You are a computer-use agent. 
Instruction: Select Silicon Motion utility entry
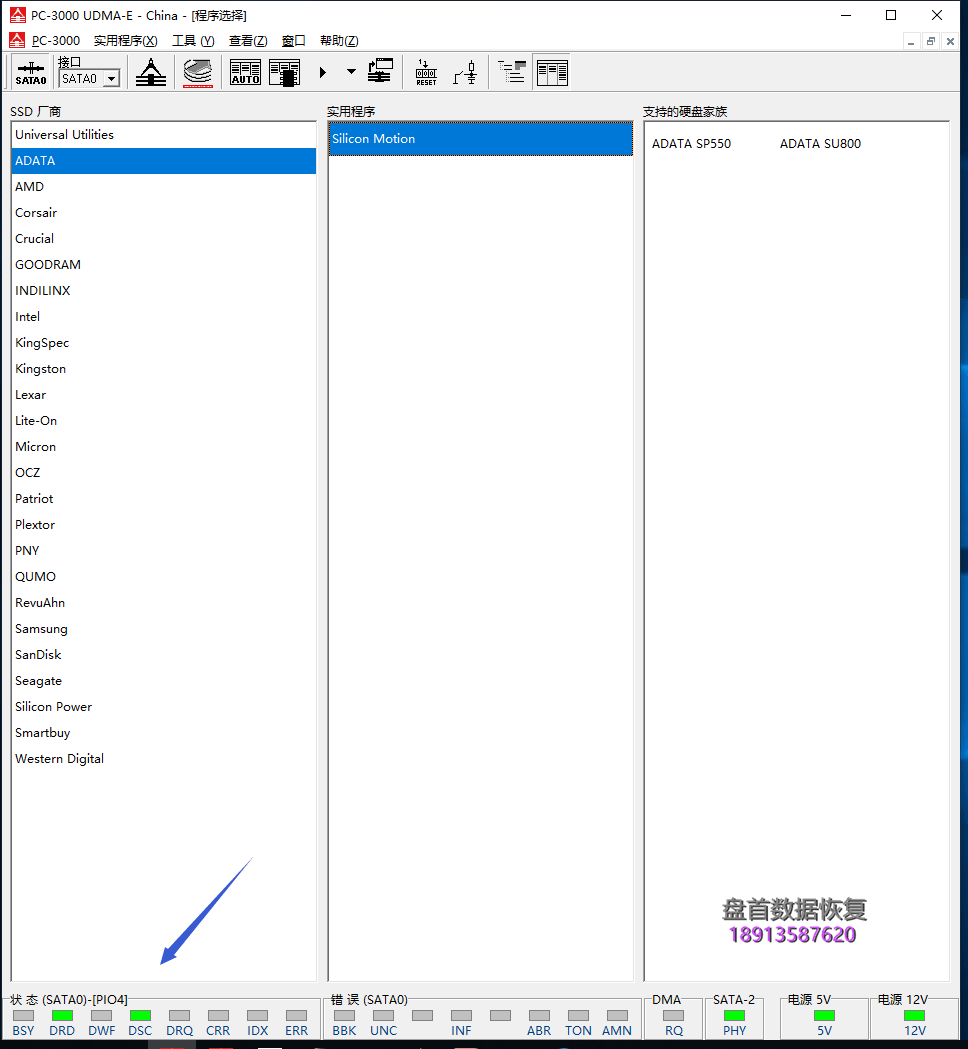[480, 139]
